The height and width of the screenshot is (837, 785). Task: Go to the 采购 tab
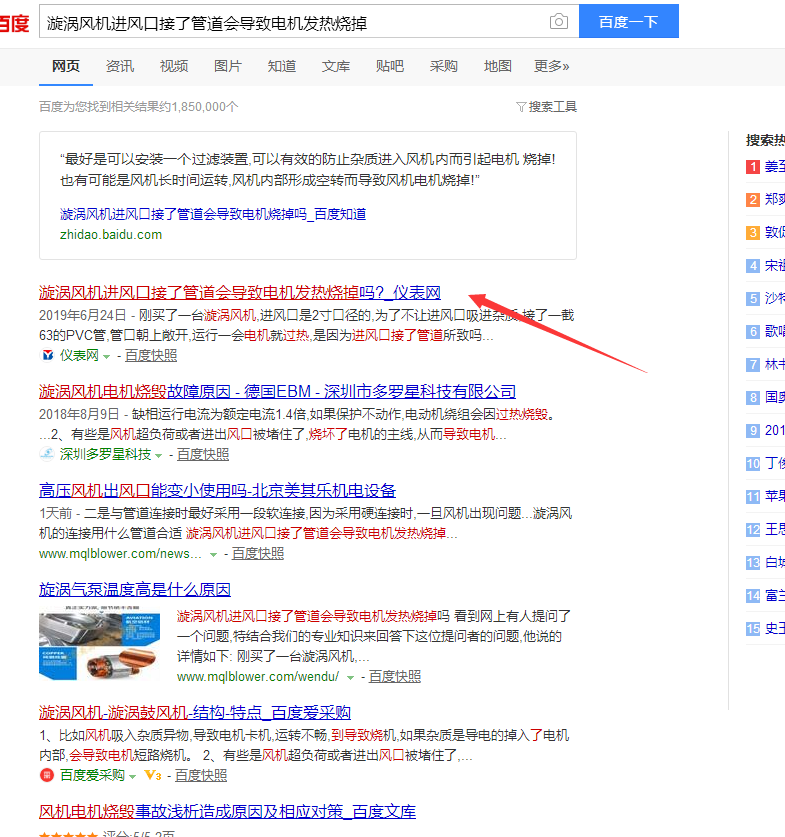click(x=443, y=66)
